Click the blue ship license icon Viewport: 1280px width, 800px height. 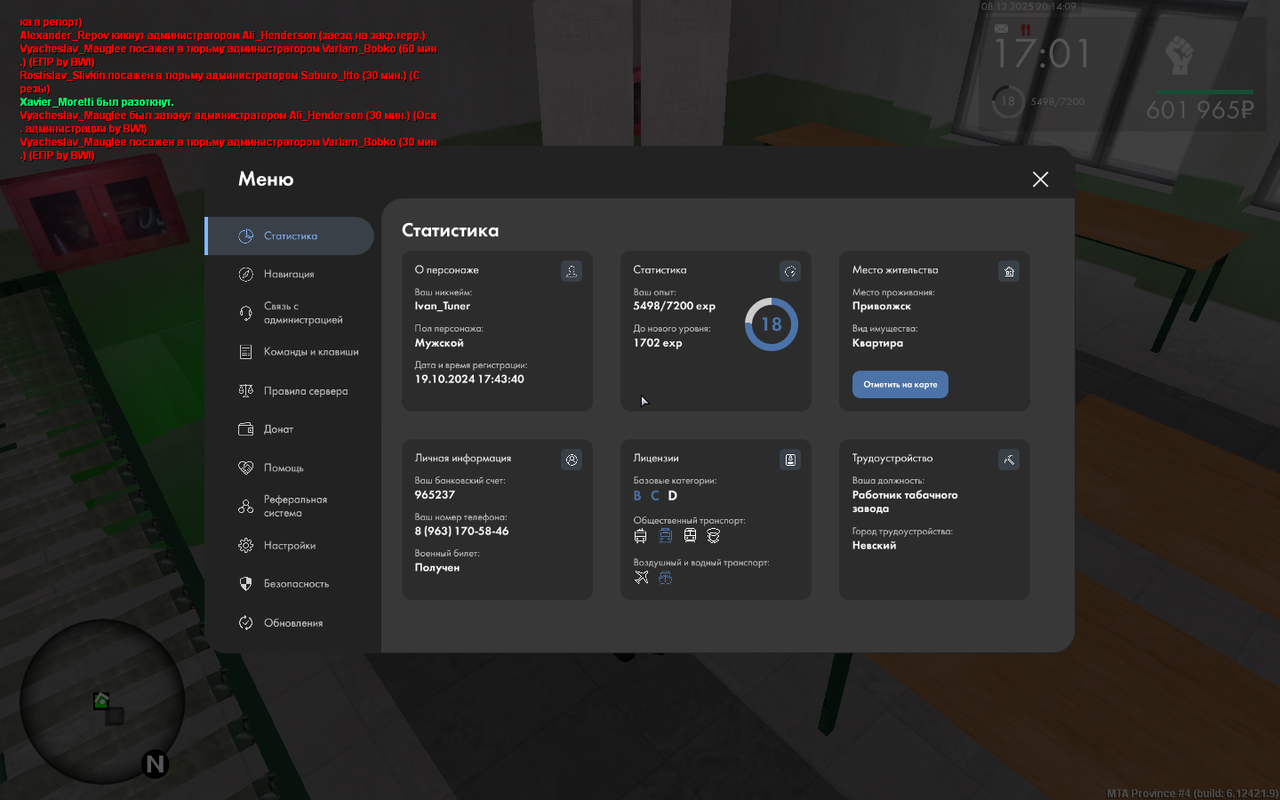(665, 578)
